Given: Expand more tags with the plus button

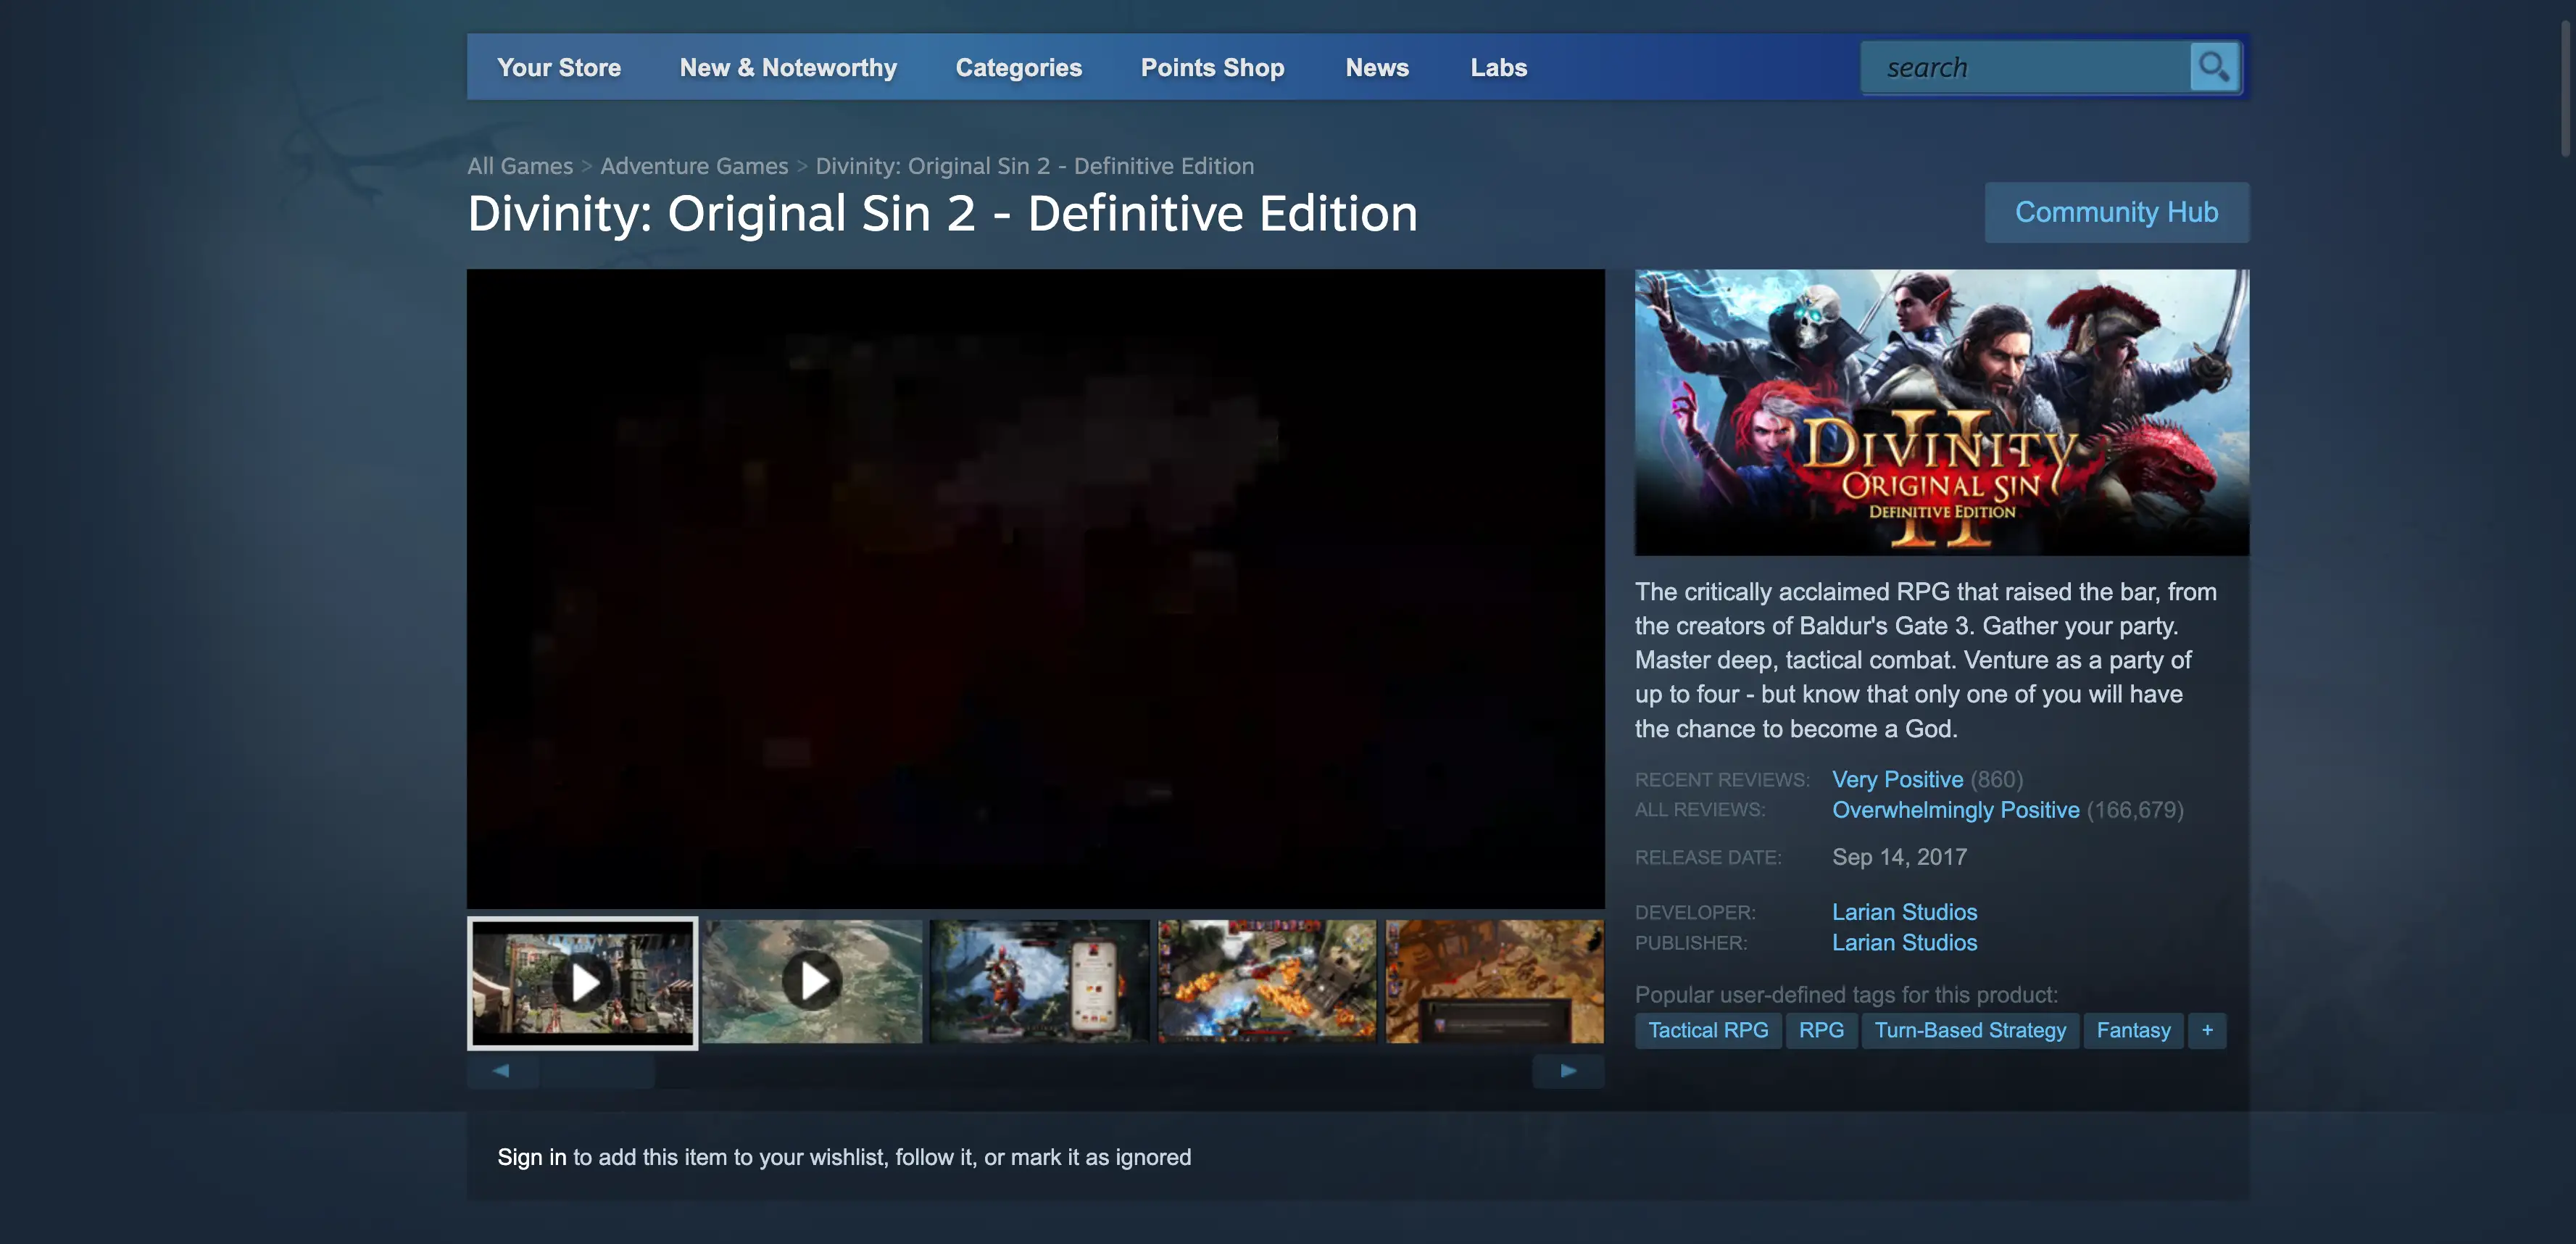Looking at the screenshot, I should (2207, 1030).
